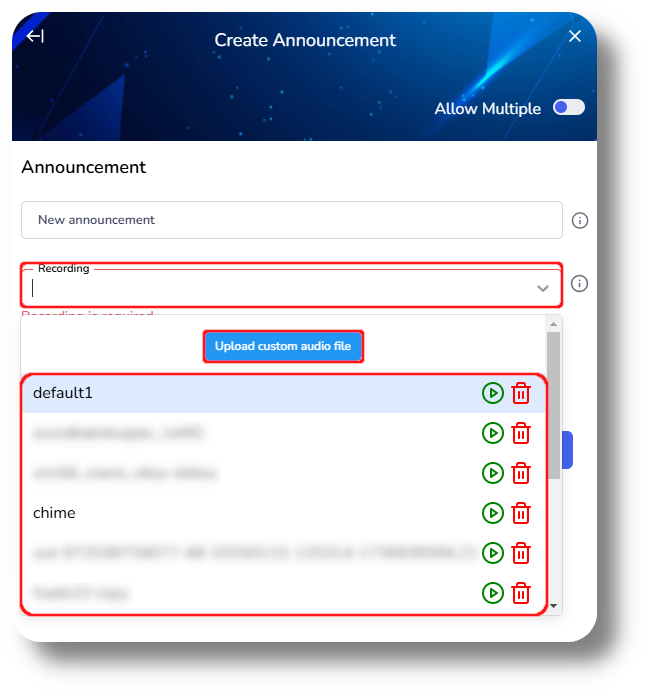Click Upload custom audio file button
This screenshot has width=649, height=694.
(283, 346)
